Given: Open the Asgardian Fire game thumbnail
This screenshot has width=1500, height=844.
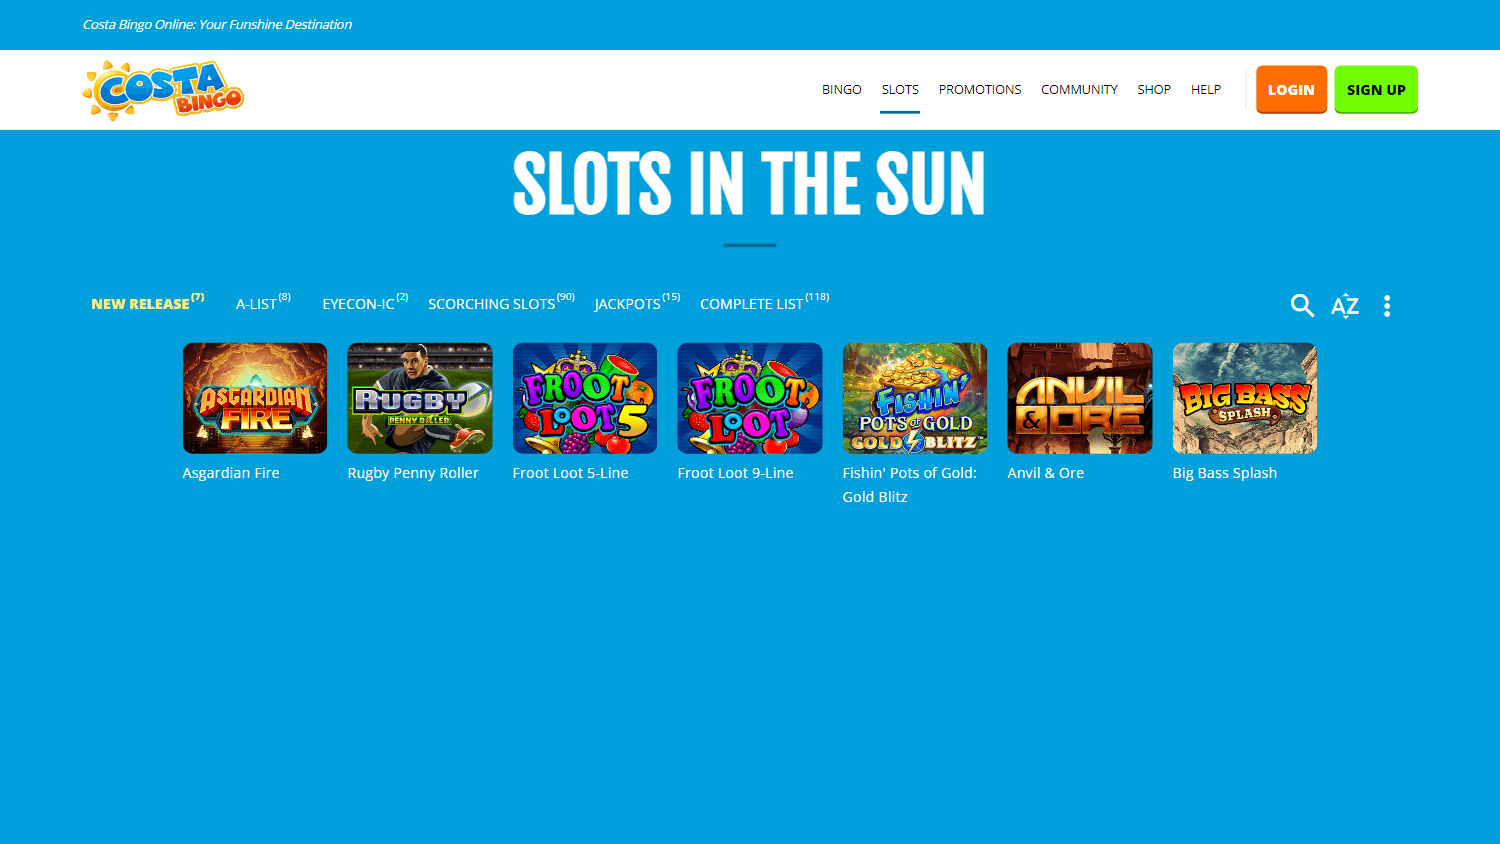Looking at the screenshot, I should tap(255, 398).
